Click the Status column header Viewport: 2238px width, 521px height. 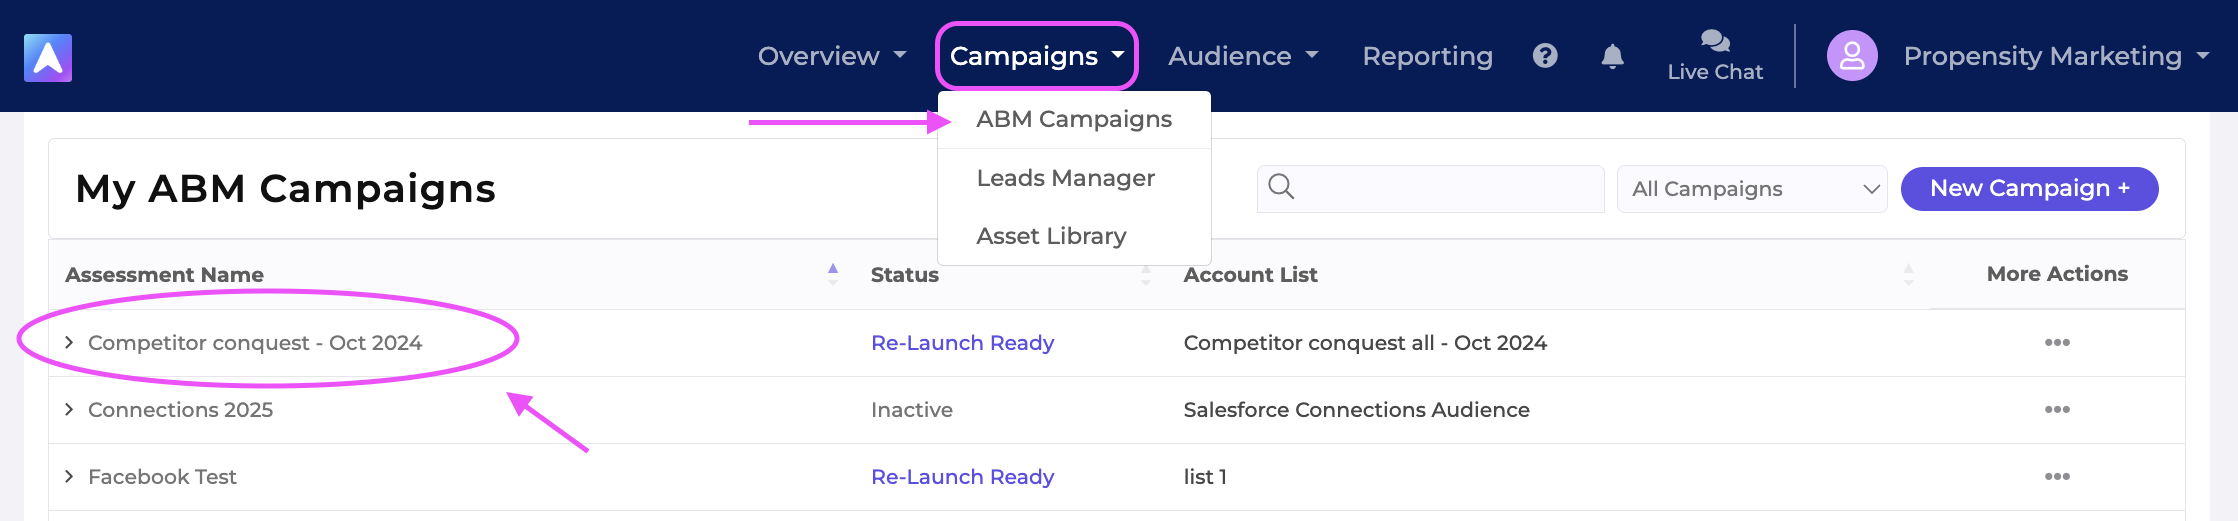point(904,275)
